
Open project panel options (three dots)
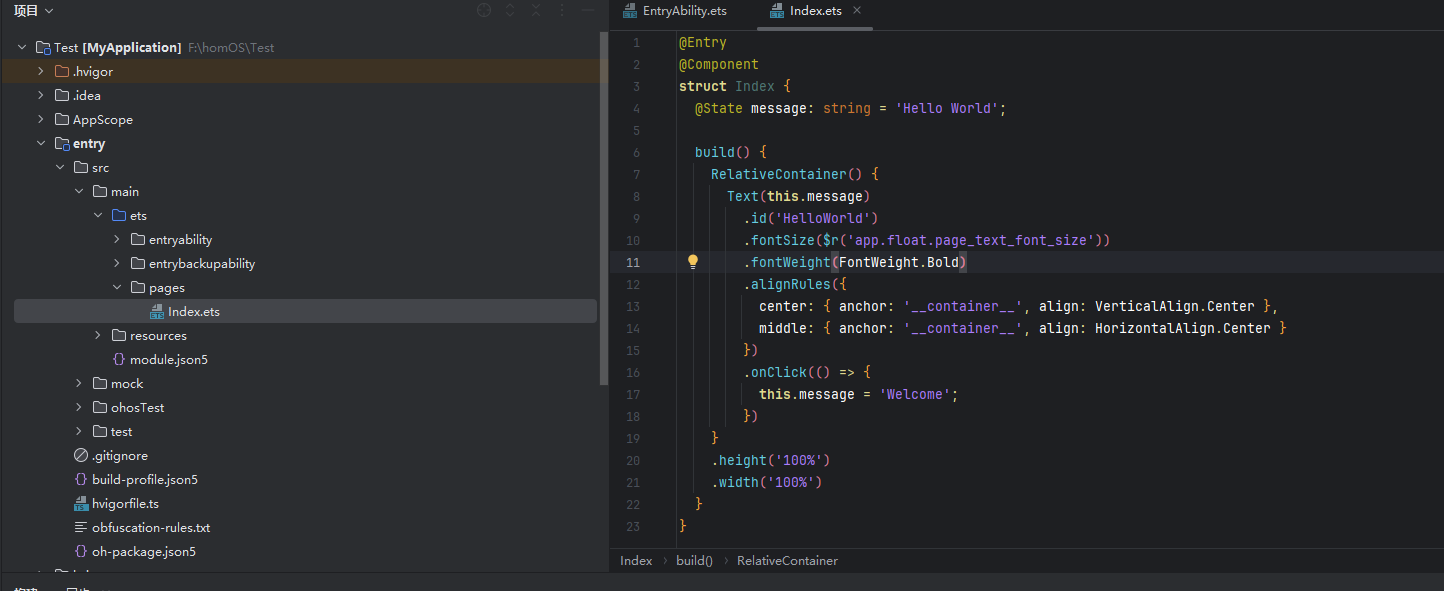coord(562,10)
